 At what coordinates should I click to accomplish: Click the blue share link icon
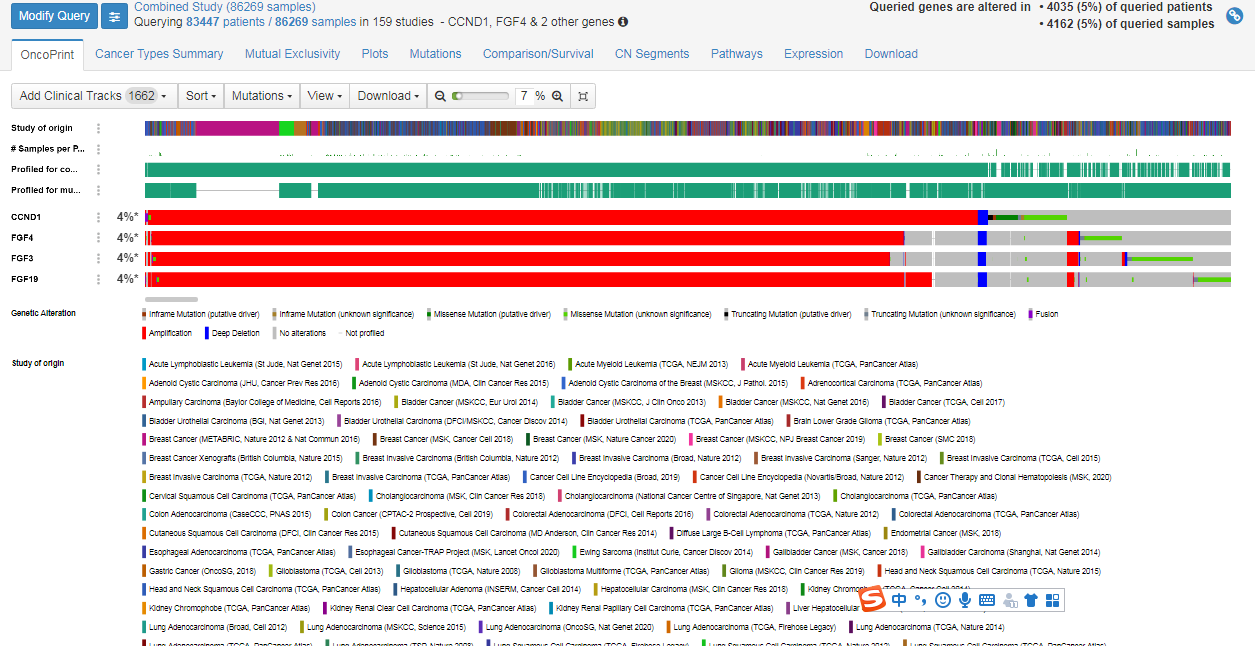point(1234,15)
